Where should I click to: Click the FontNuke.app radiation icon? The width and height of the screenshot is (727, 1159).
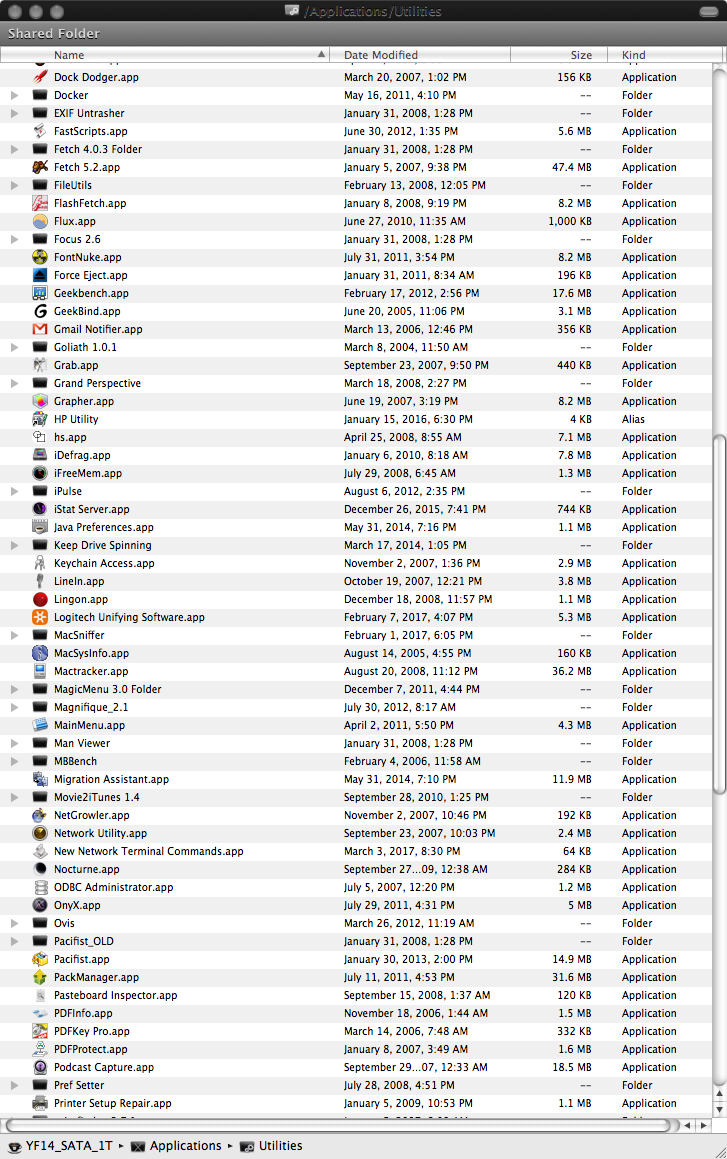41,257
